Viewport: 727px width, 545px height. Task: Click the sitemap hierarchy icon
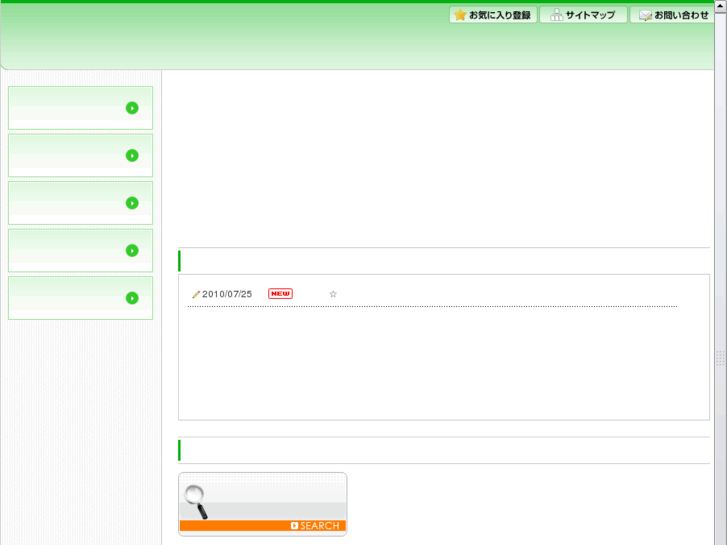click(x=556, y=15)
